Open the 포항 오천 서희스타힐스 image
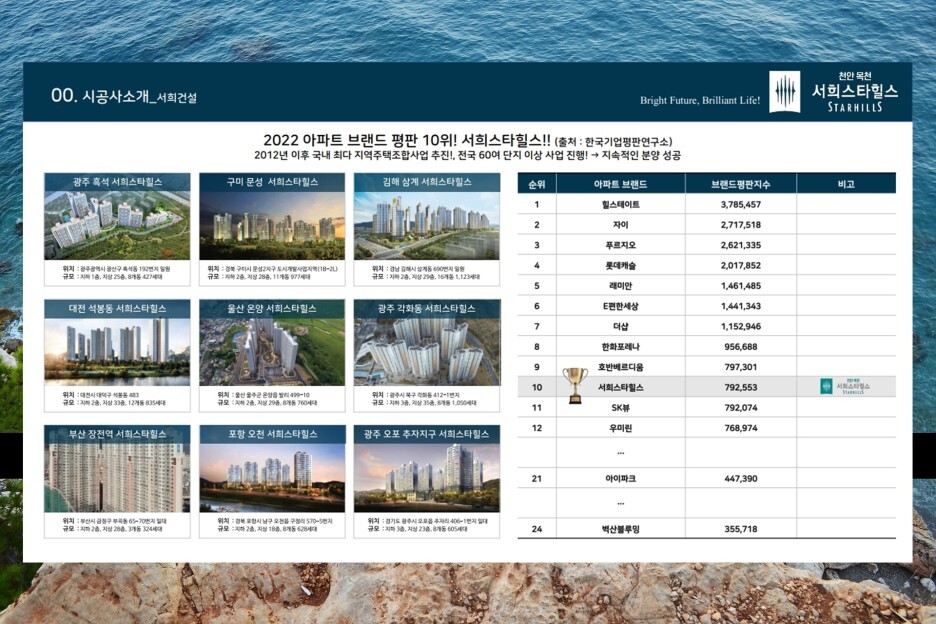Screen dimensions: 936x624 tap(272, 478)
